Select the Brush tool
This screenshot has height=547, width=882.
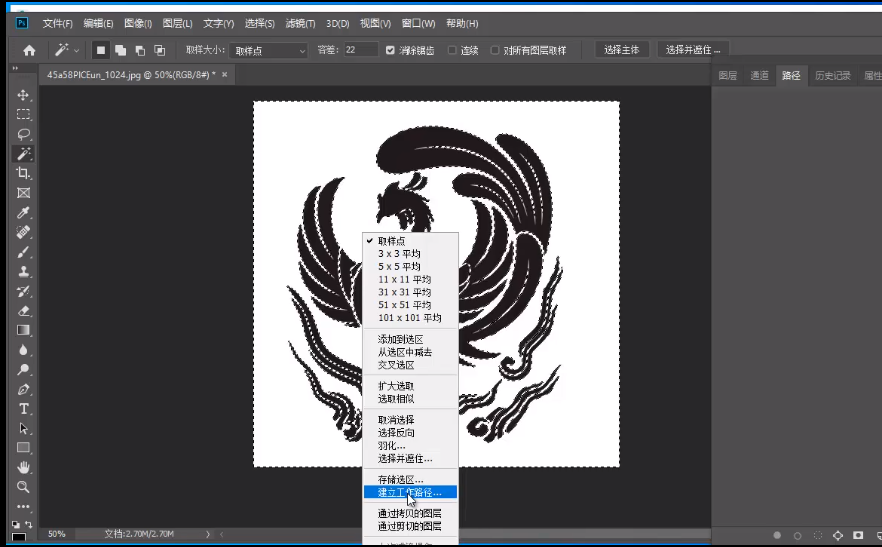tap(23, 252)
